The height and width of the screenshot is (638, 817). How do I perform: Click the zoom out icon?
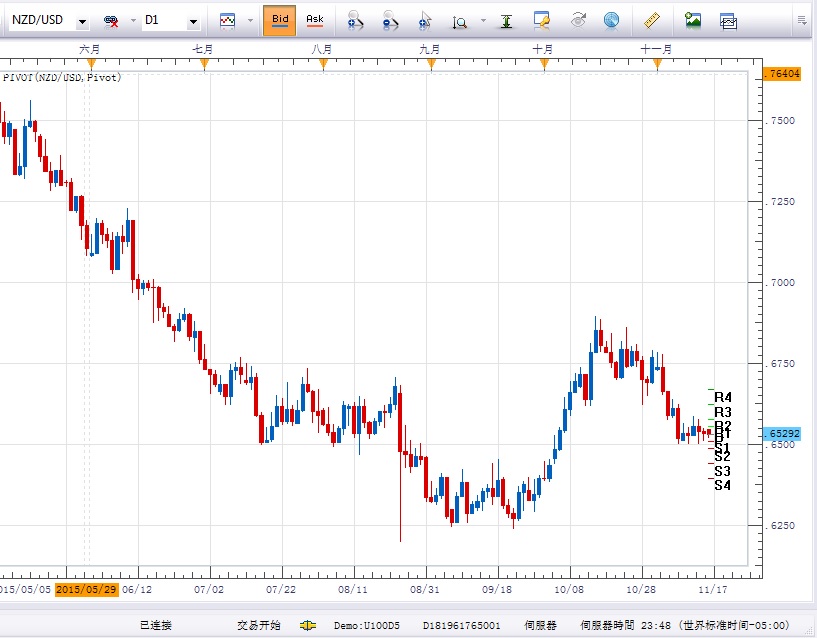pyautogui.click(x=388, y=20)
